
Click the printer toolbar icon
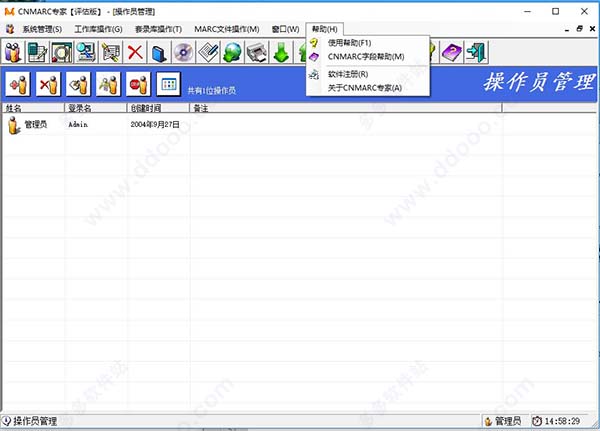[257, 52]
